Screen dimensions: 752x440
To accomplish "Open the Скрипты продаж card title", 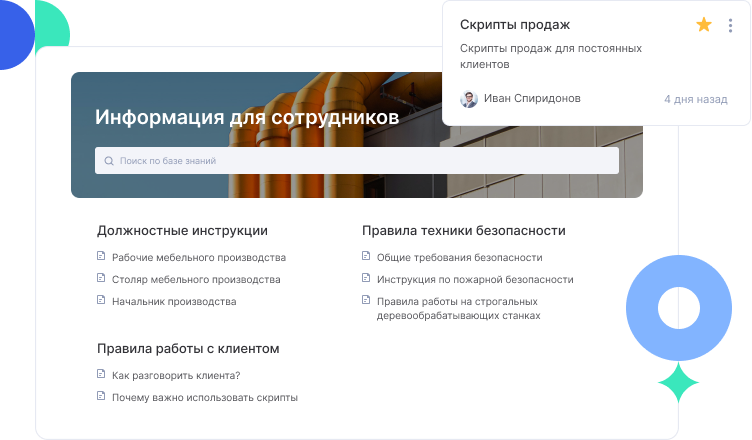I will [x=515, y=25].
